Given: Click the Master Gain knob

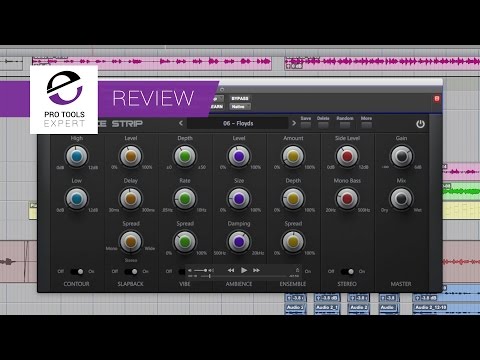Looking at the screenshot, I should 401,156.
